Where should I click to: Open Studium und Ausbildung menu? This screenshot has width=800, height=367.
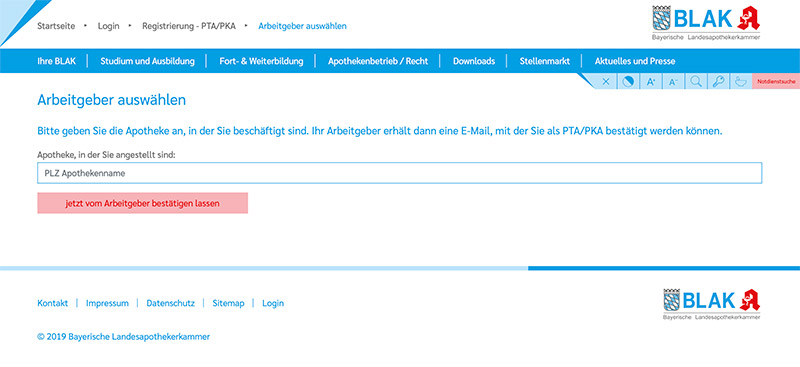click(x=147, y=61)
